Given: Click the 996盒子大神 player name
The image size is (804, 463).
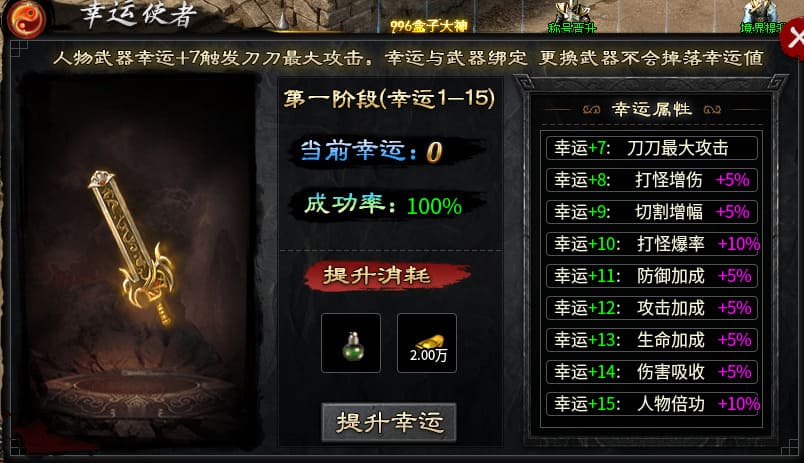Looking at the screenshot, I should [428, 26].
